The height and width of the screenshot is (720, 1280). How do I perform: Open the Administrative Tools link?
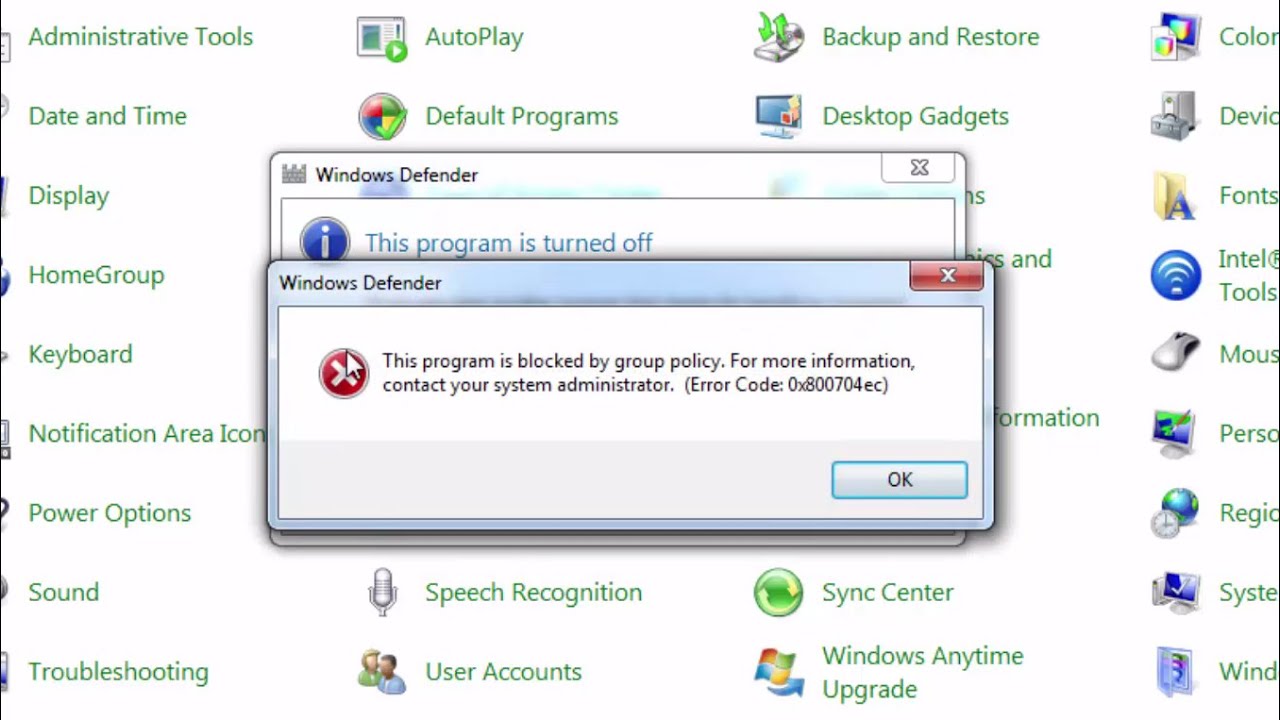click(x=141, y=37)
